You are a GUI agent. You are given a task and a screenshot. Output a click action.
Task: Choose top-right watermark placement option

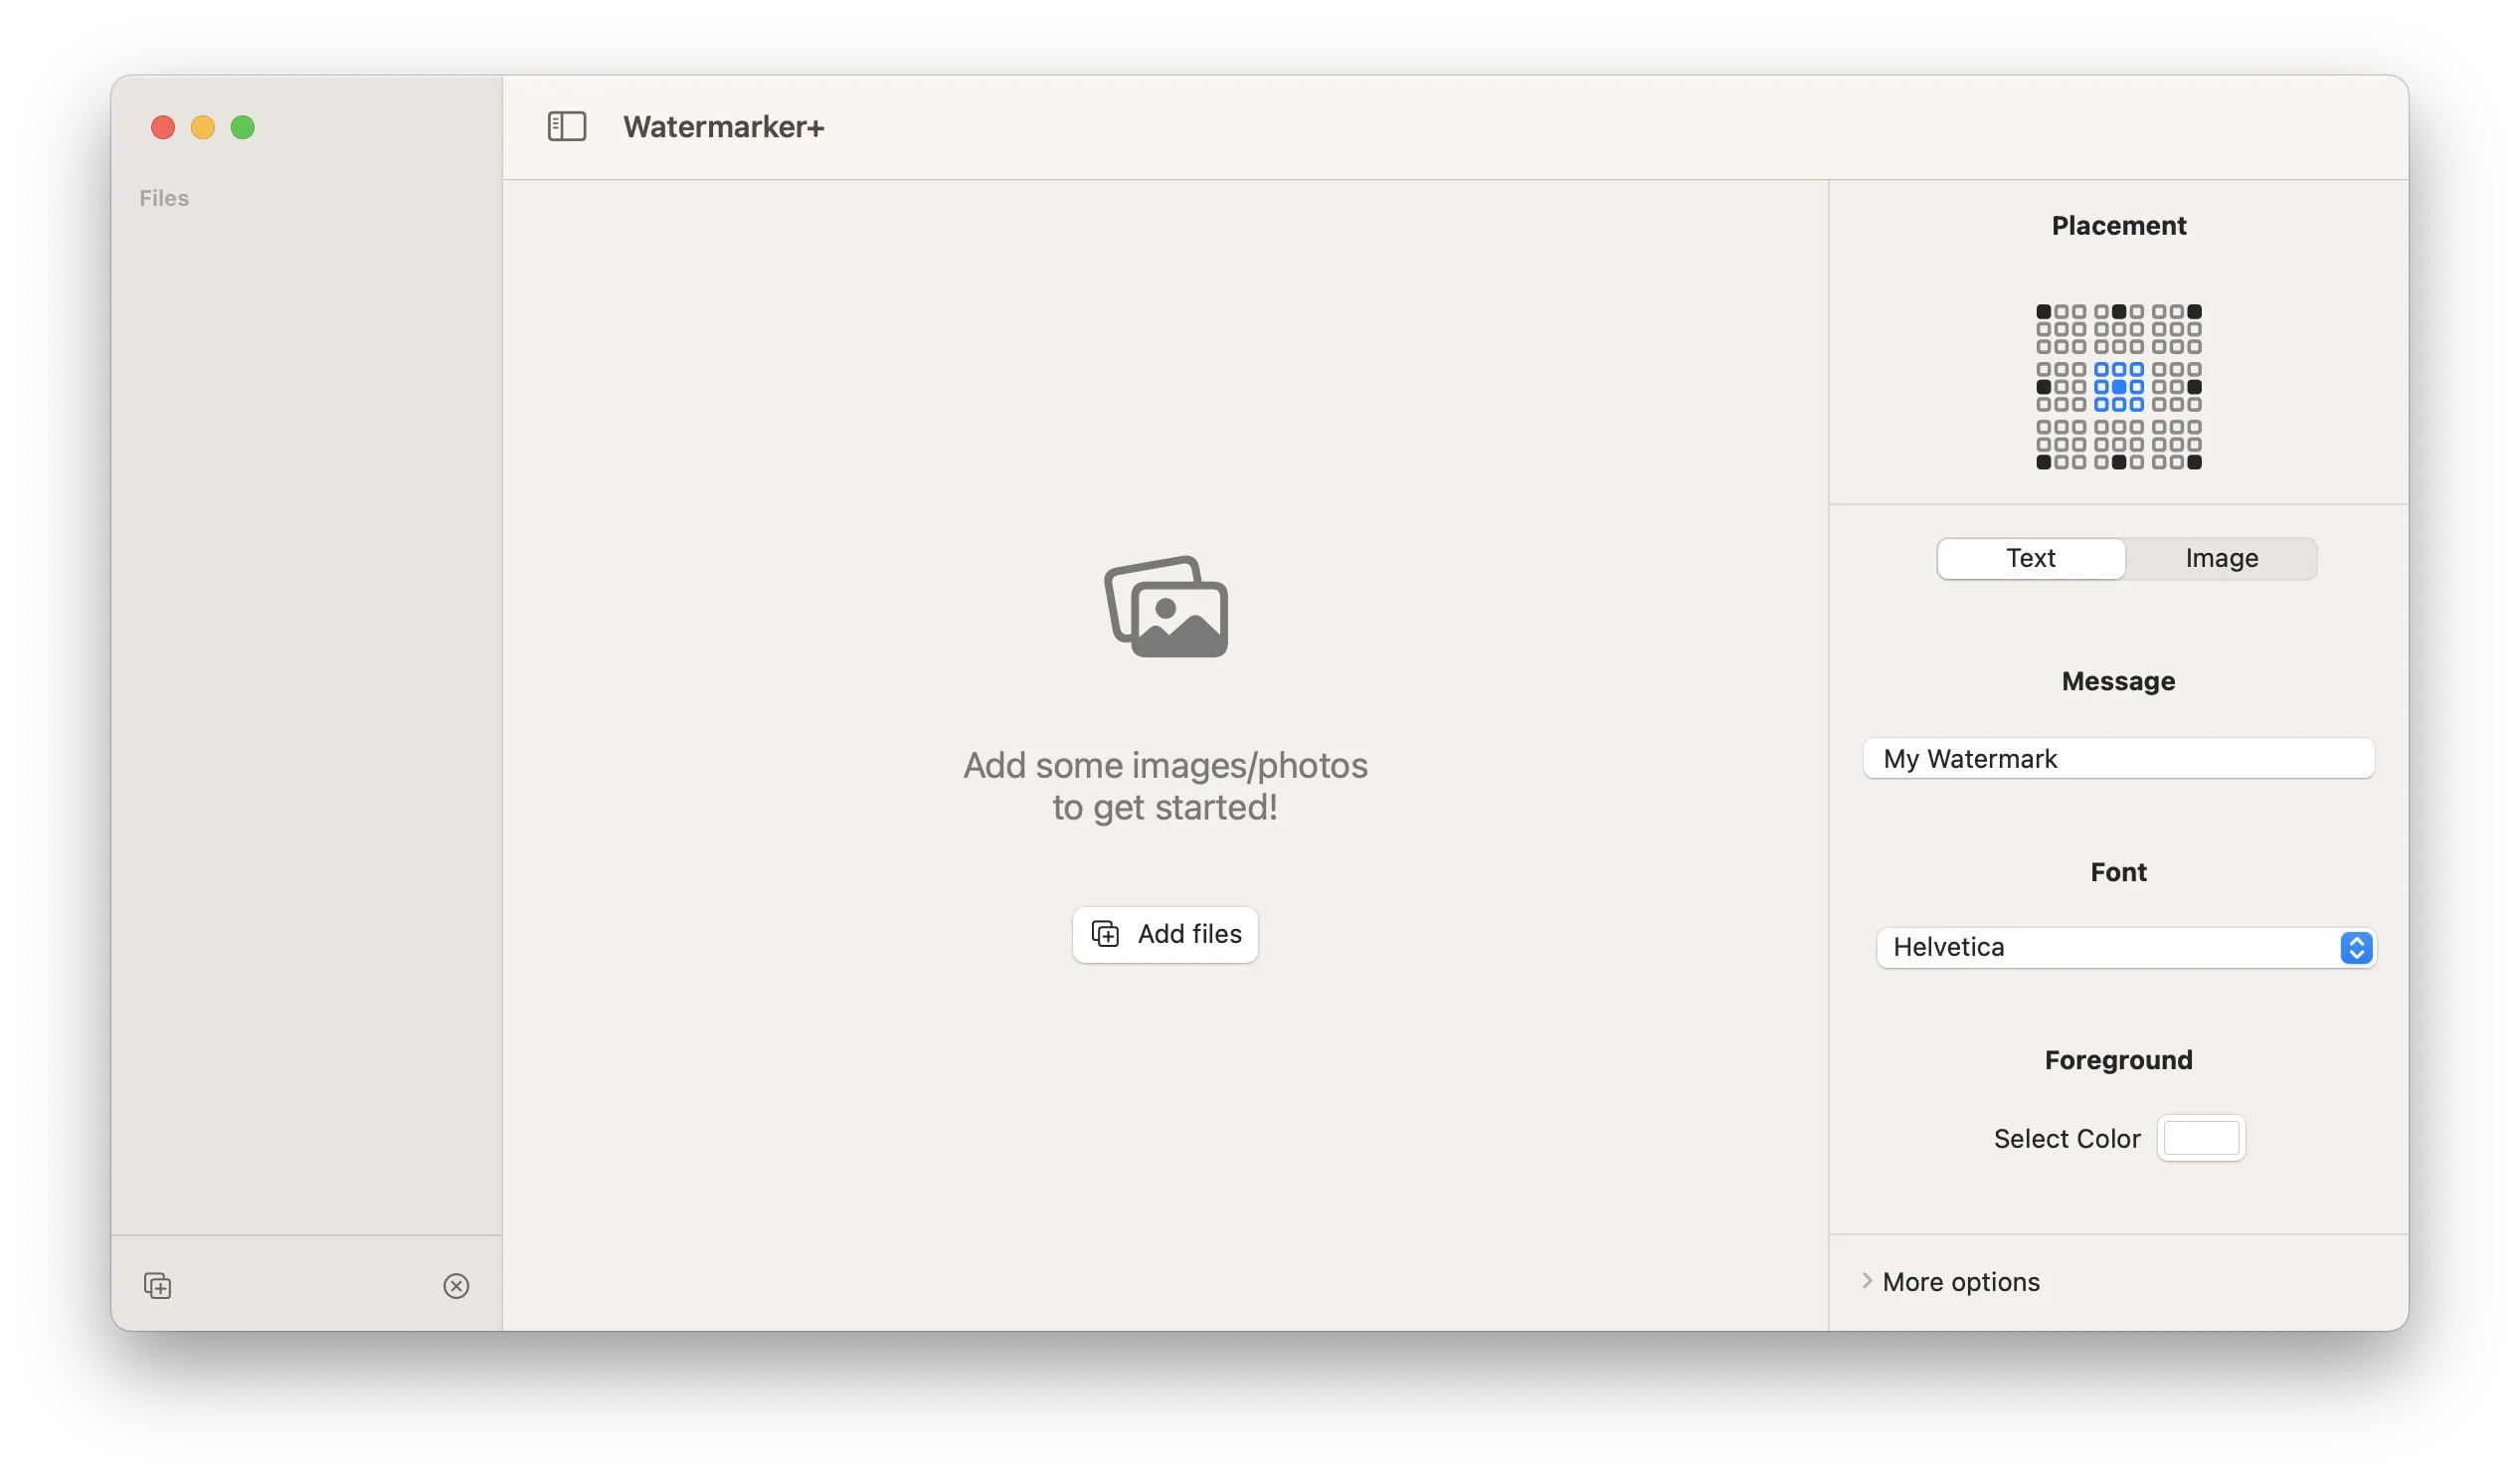[x=2176, y=329]
